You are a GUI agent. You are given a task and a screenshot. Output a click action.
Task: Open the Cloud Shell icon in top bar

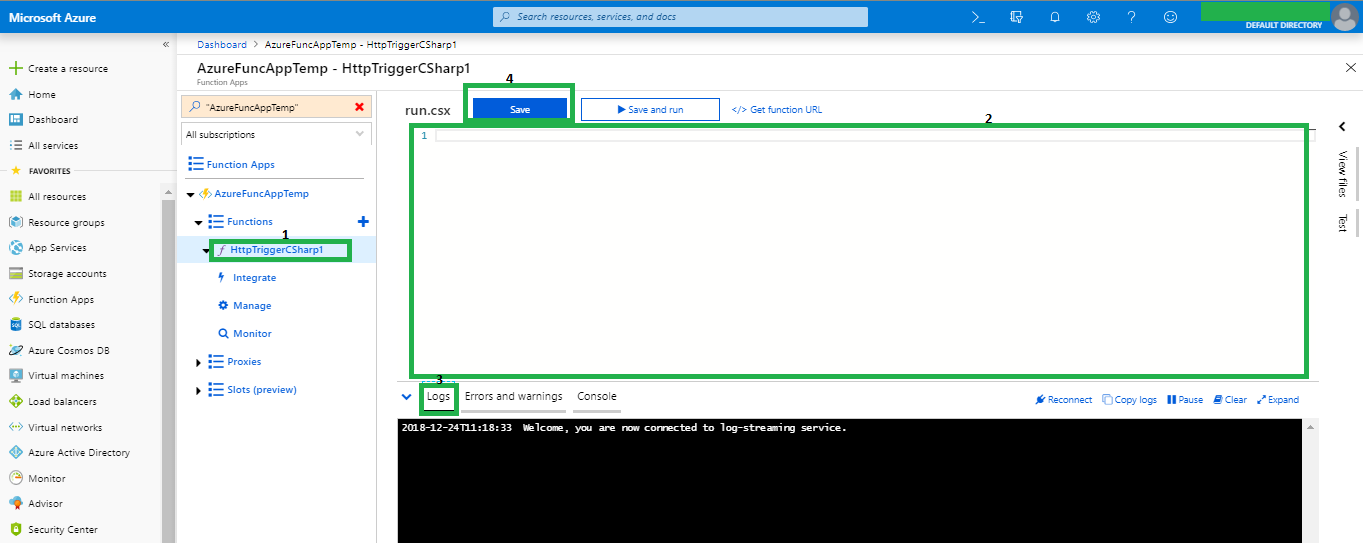979,17
